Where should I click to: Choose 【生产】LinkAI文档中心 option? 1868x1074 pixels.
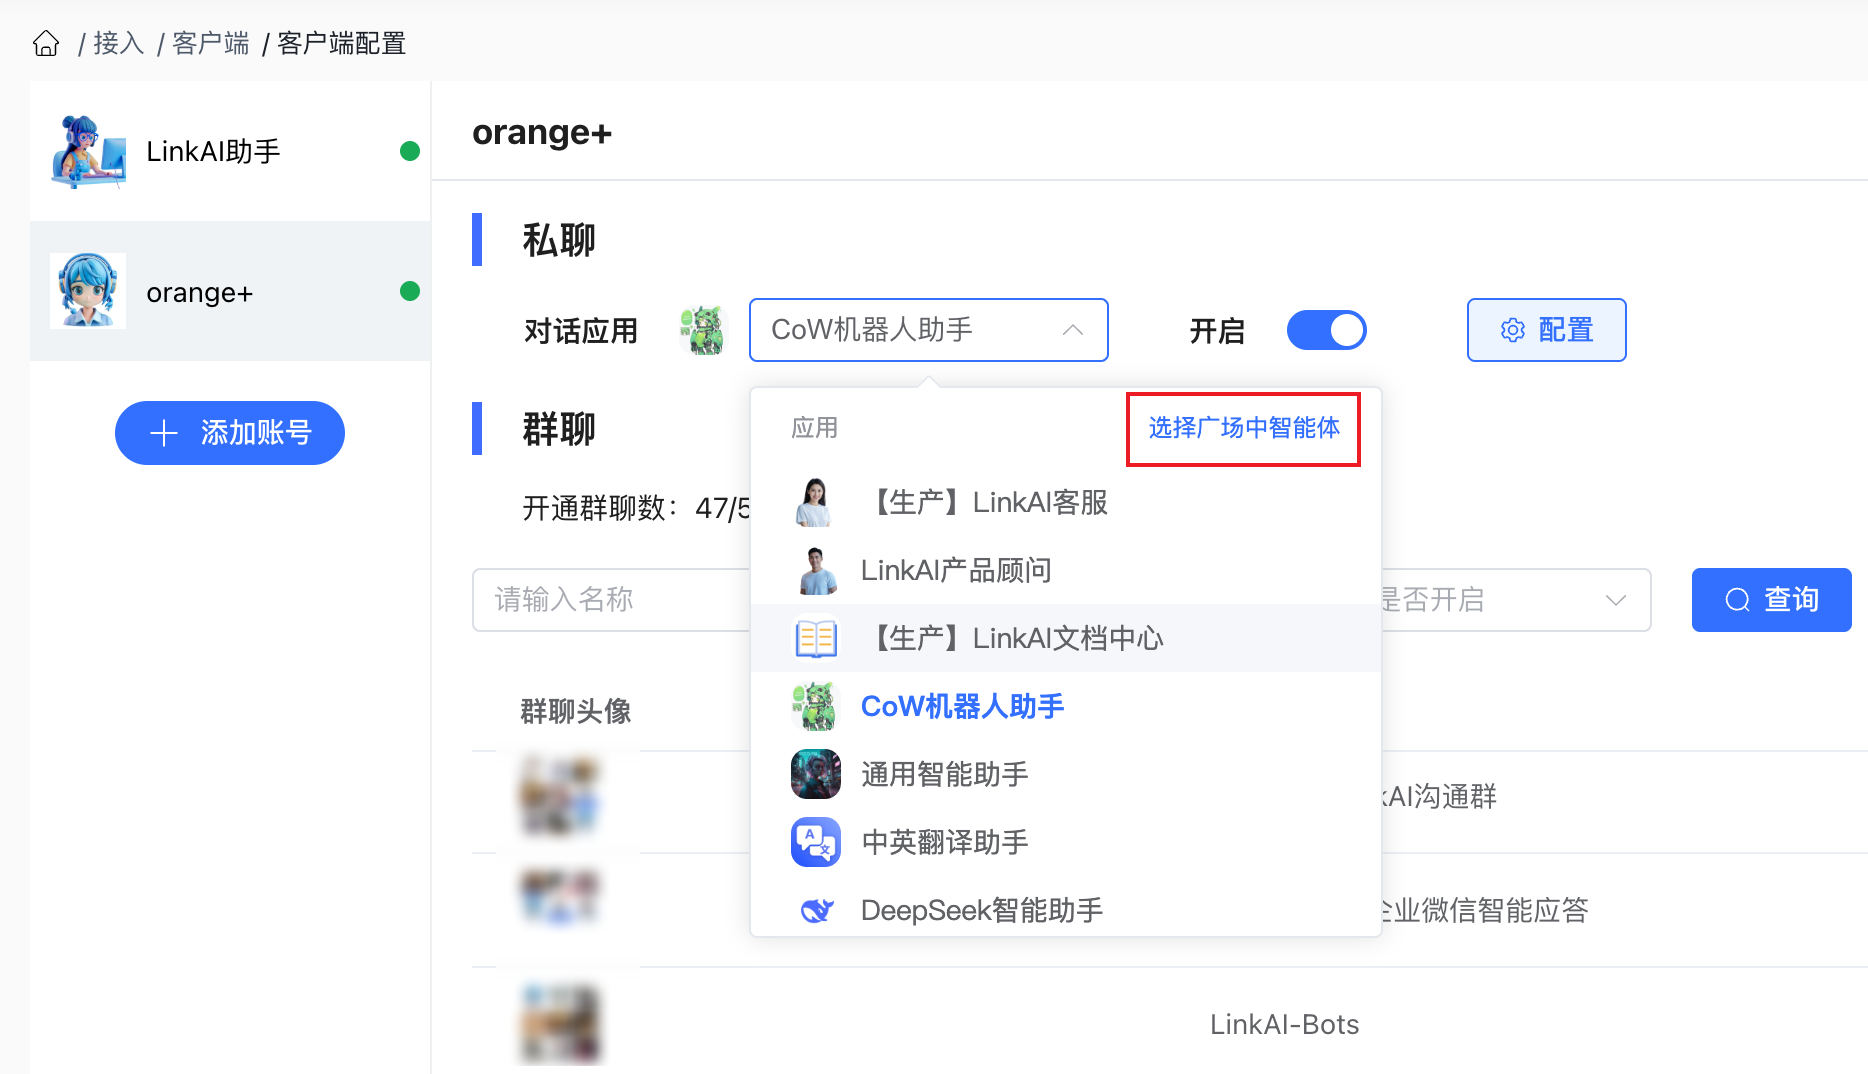pyautogui.click(x=1066, y=638)
